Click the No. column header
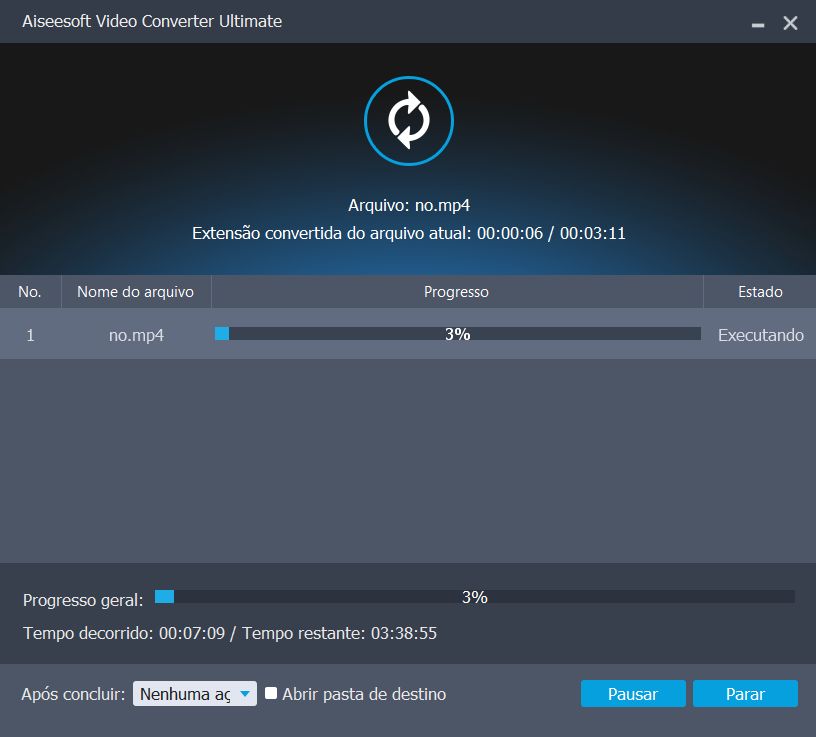This screenshot has height=737, width=816. click(30, 291)
